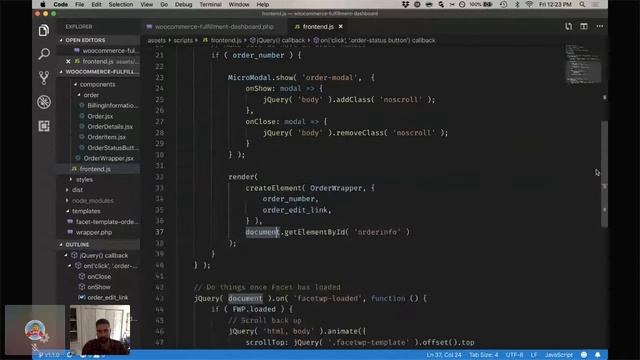Image resolution: width=640 pixels, height=360 pixels.
Task: Open the File menu
Action: [80, 4]
